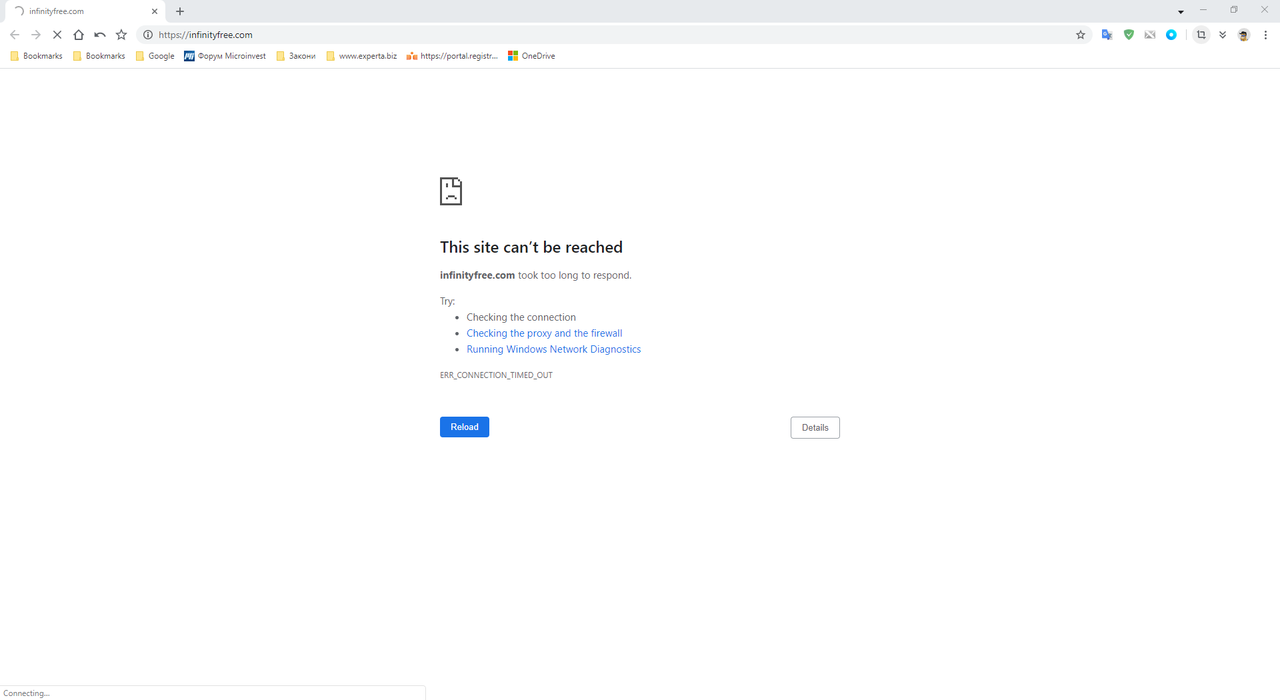Click 'Checking the proxy and the firewall' link
The width and height of the screenshot is (1280, 700).
click(544, 333)
